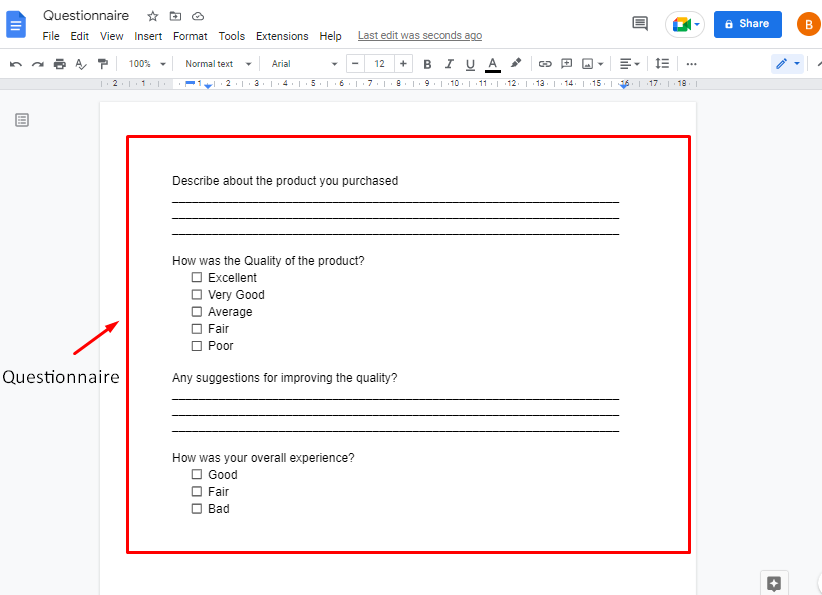Check the Average checkbox

click(197, 312)
